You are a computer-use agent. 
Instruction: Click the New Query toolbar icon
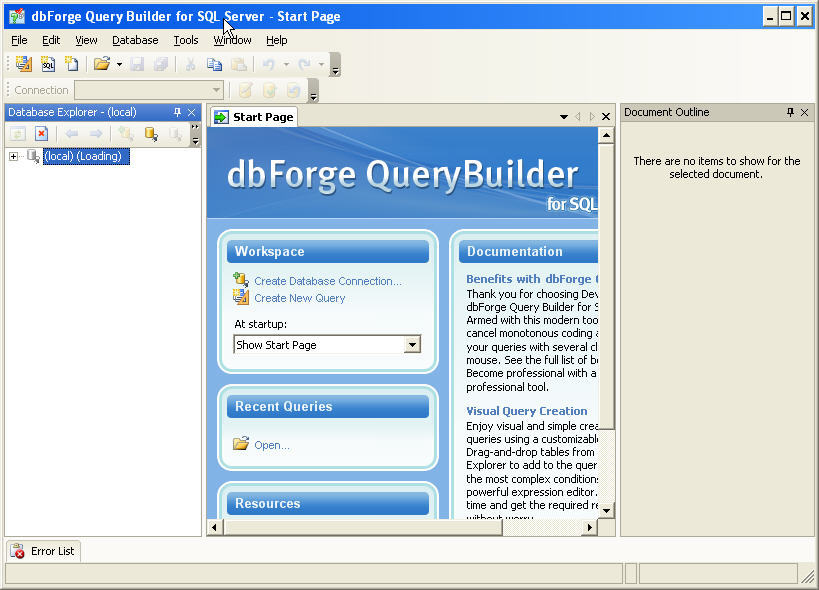[24, 64]
